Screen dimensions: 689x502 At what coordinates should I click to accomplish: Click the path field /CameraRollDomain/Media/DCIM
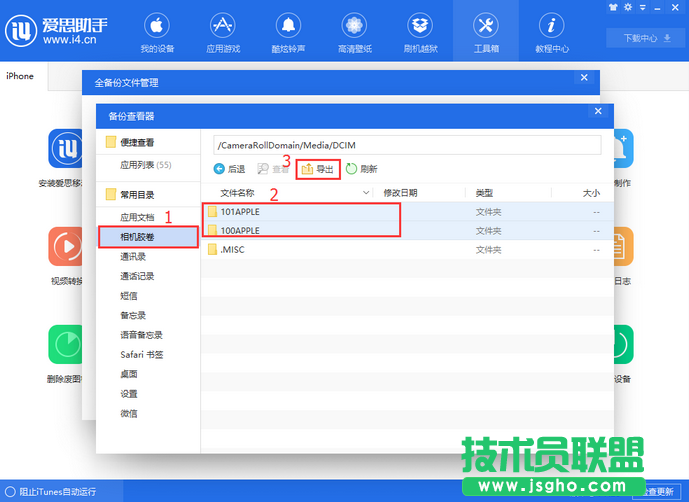pos(407,145)
